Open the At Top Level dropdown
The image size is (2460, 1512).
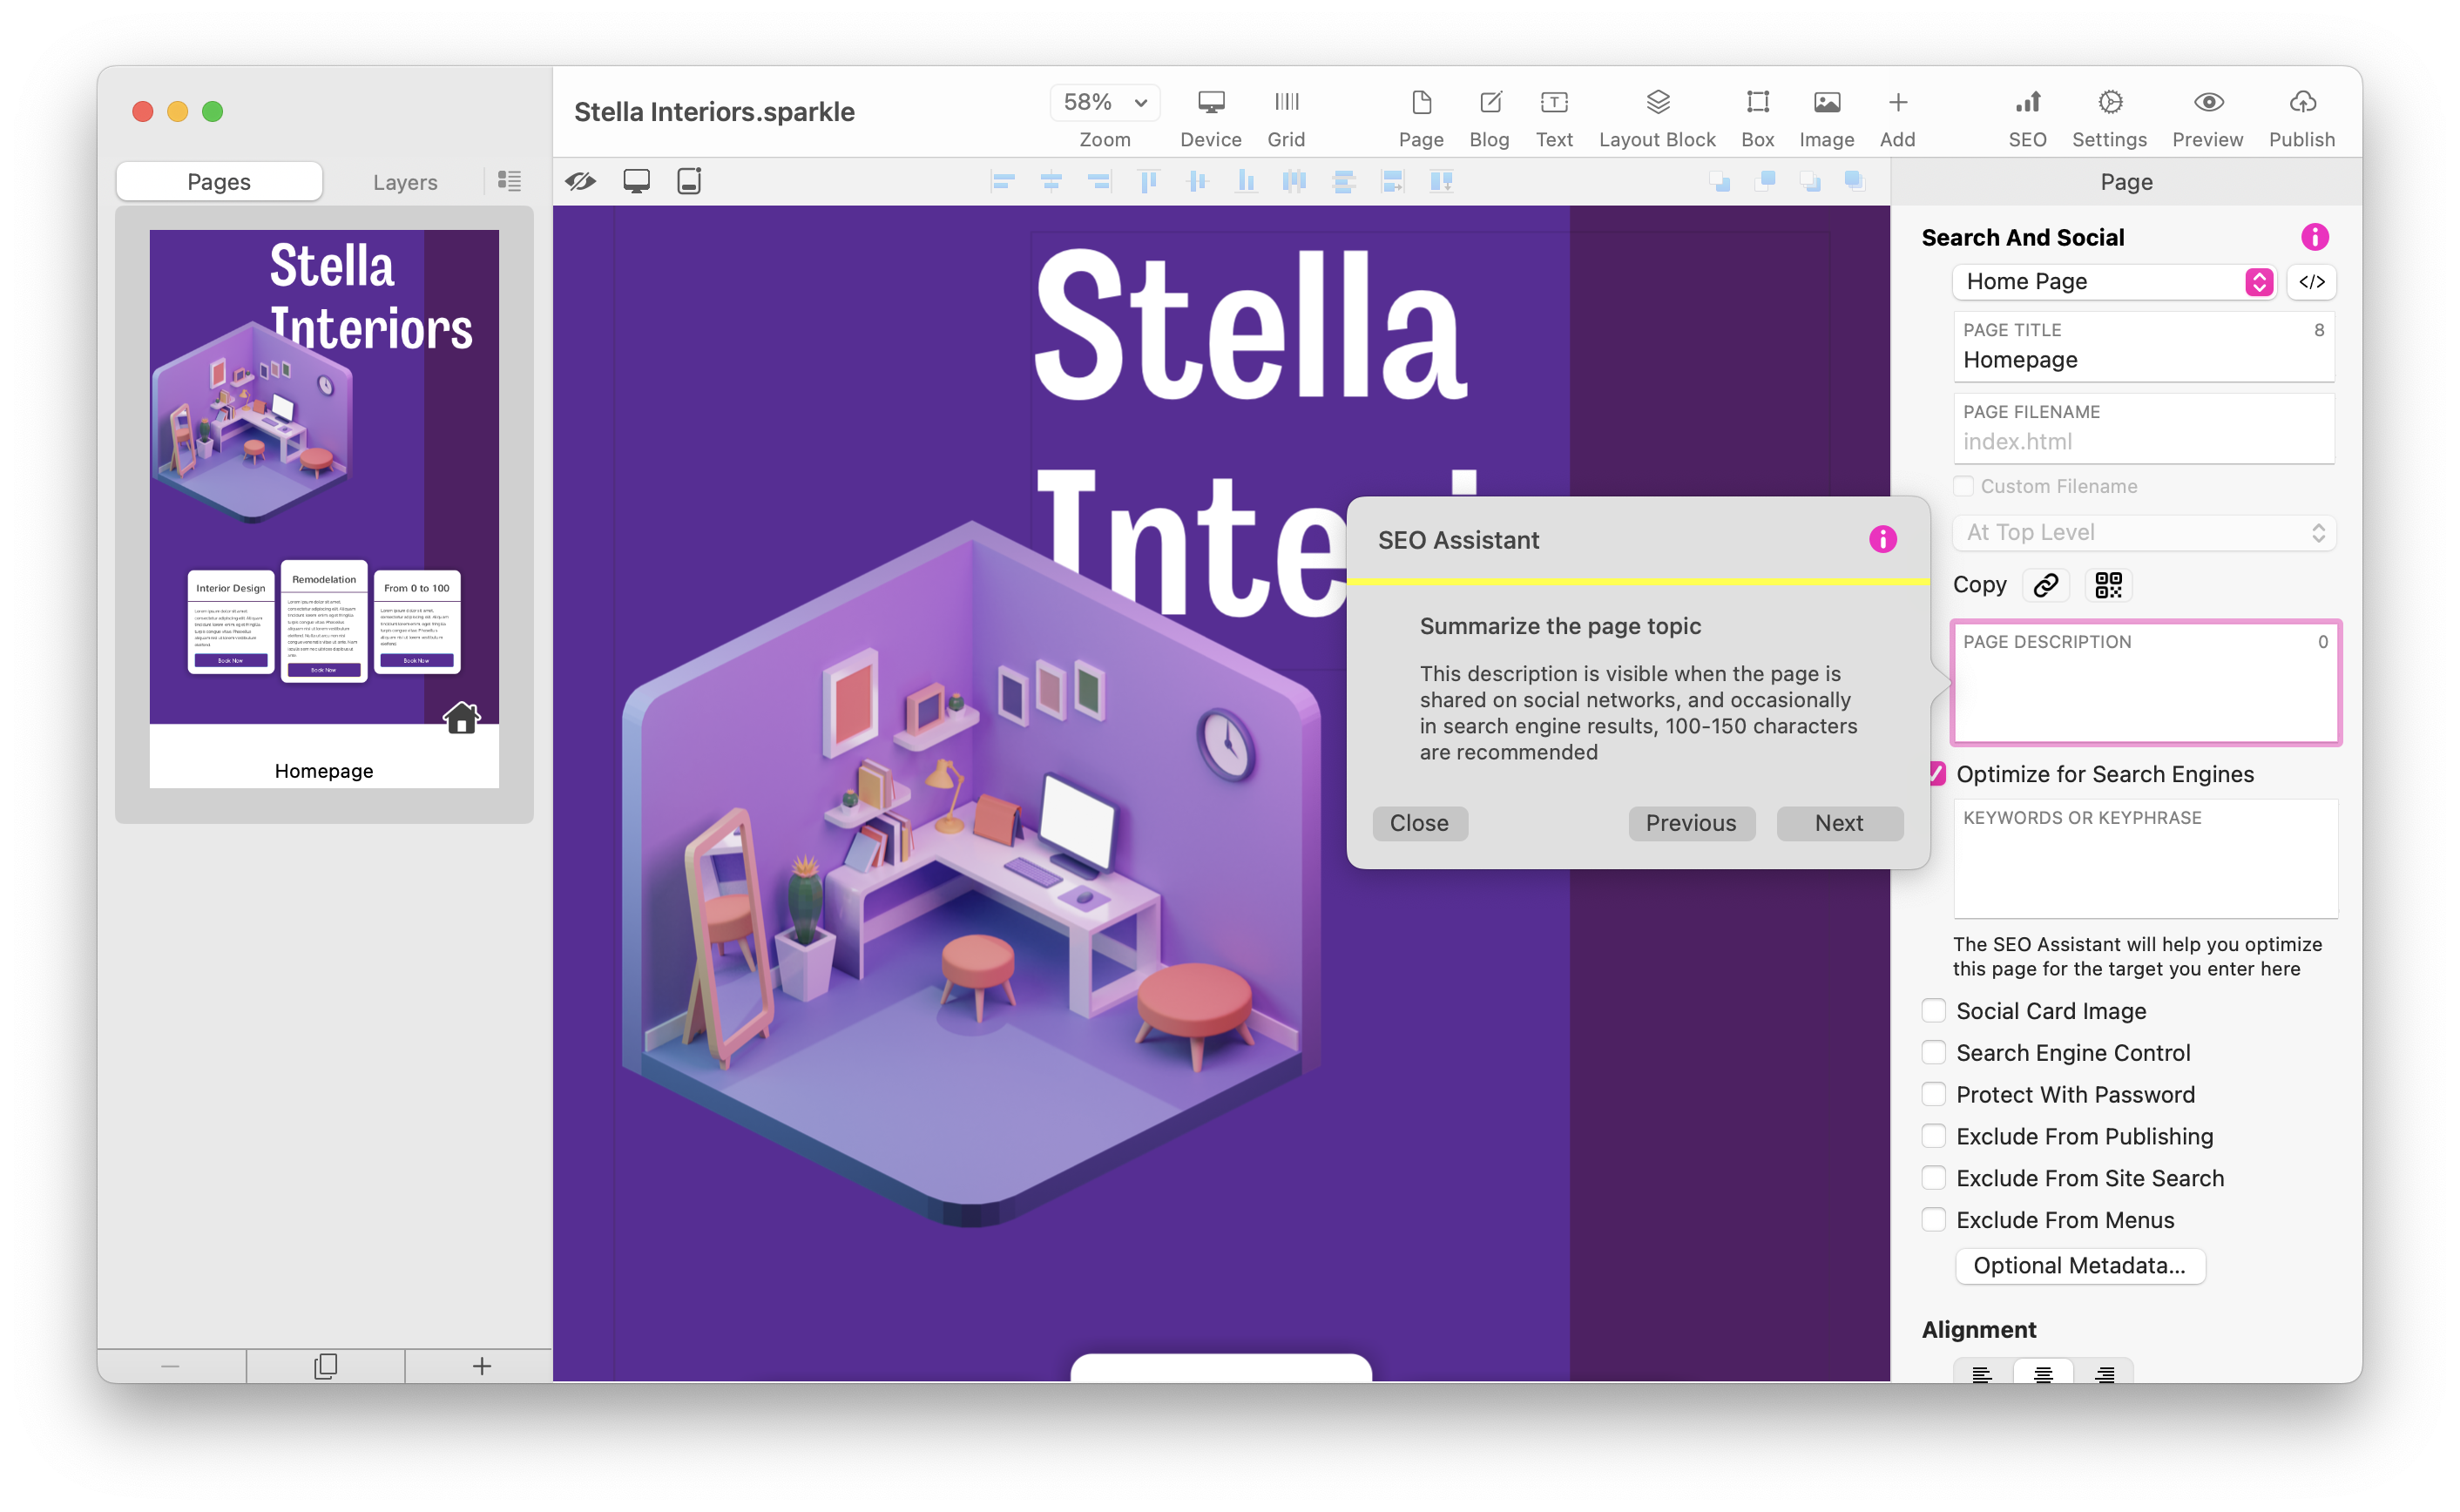point(2143,533)
